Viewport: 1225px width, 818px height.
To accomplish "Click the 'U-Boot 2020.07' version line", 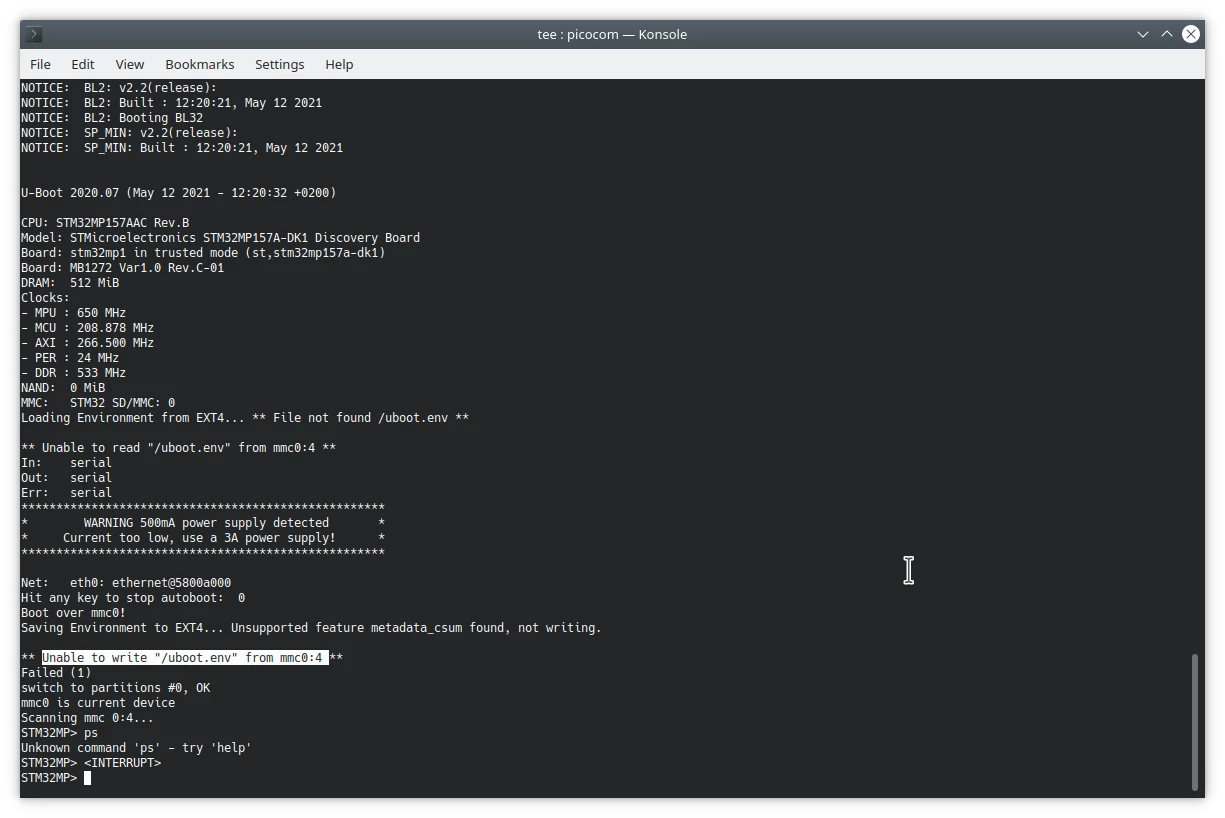I will [179, 193].
